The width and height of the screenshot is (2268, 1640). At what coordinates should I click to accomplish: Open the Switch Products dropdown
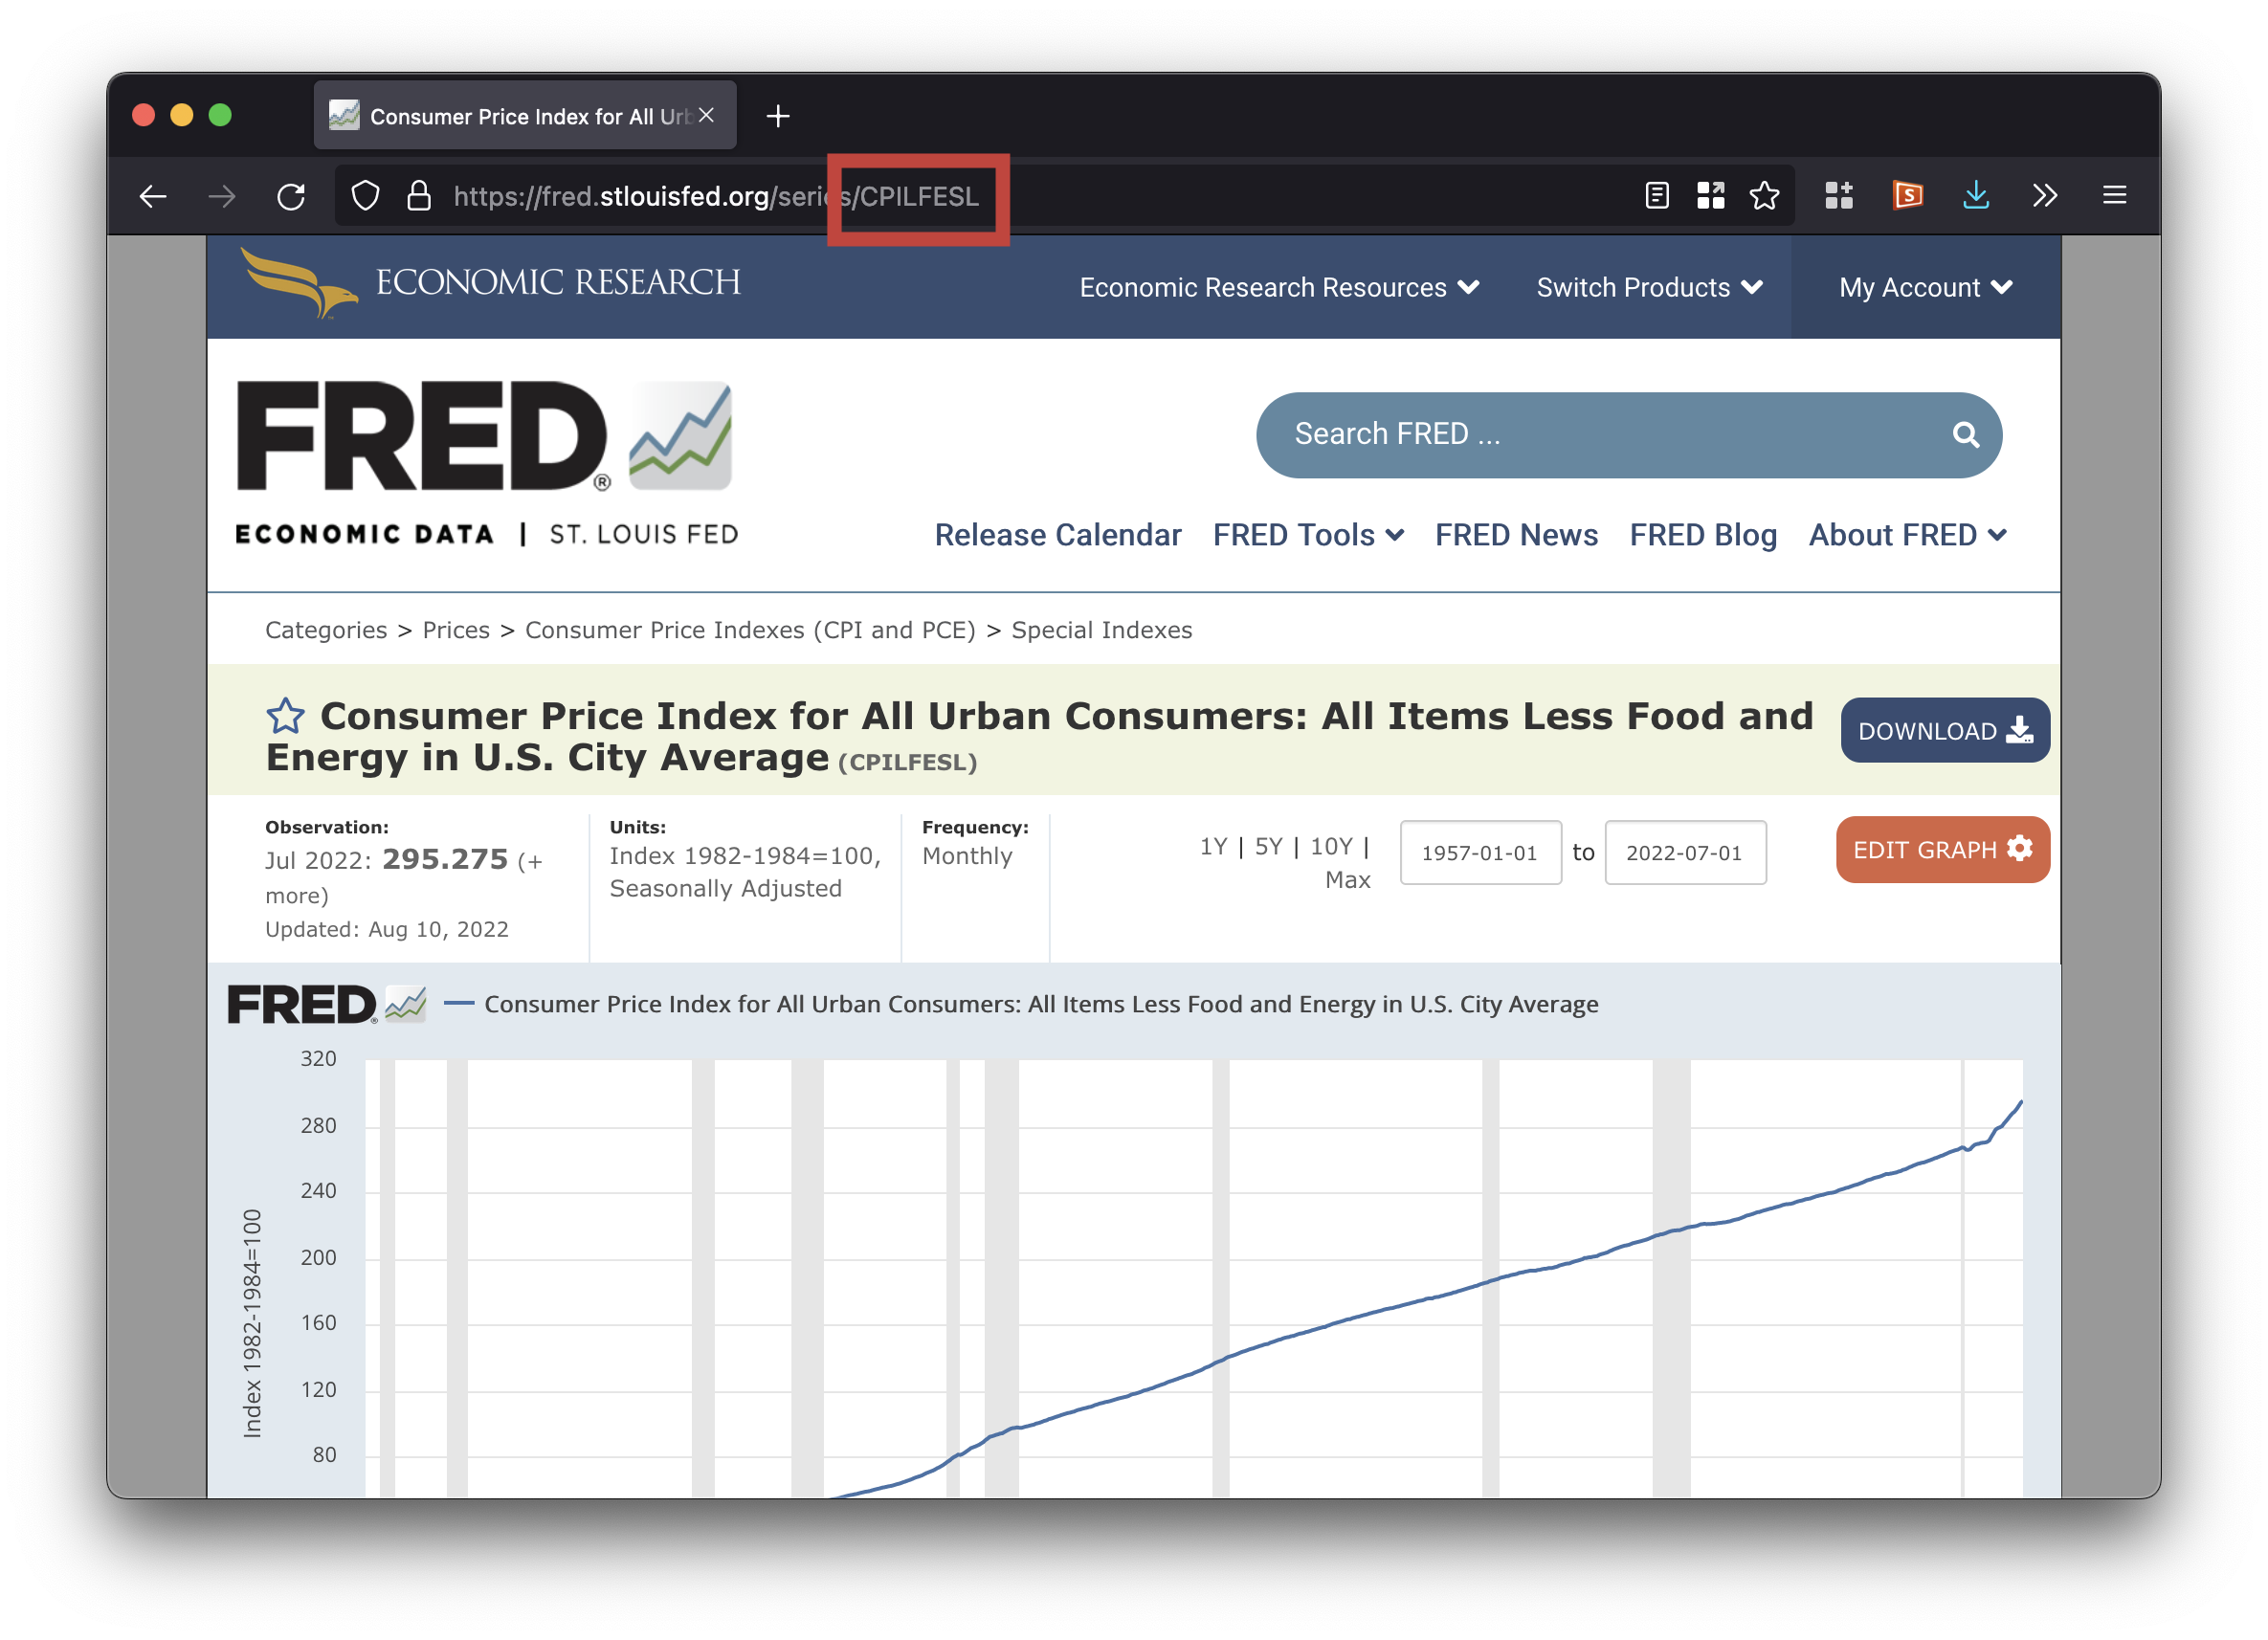1648,288
